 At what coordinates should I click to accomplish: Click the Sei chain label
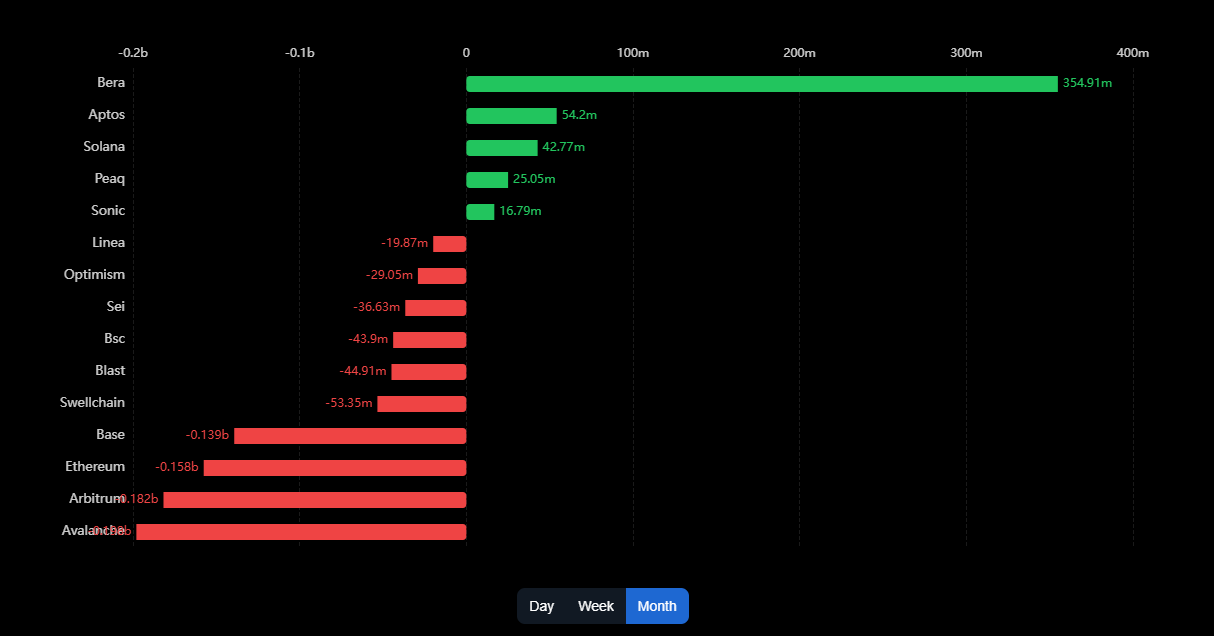(116, 307)
